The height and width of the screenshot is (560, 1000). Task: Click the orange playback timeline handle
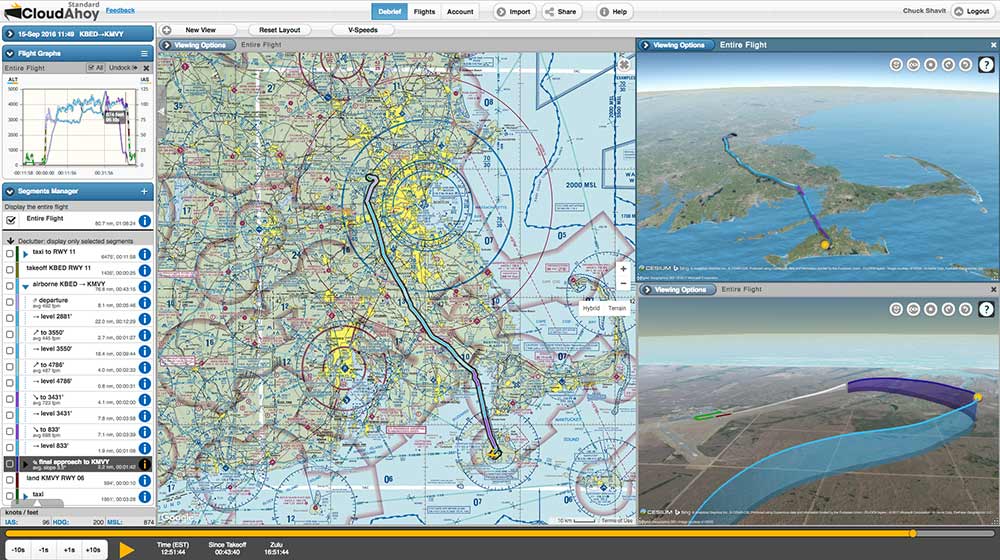pyautogui.click(x=913, y=533)
